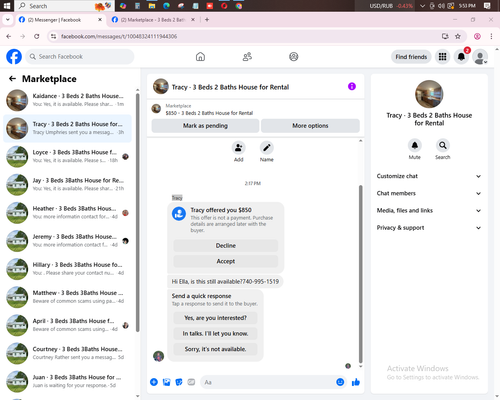Choose a sticker from the composer
The width and height of the screenshot is (500, 400).
(x=179, y=382)
